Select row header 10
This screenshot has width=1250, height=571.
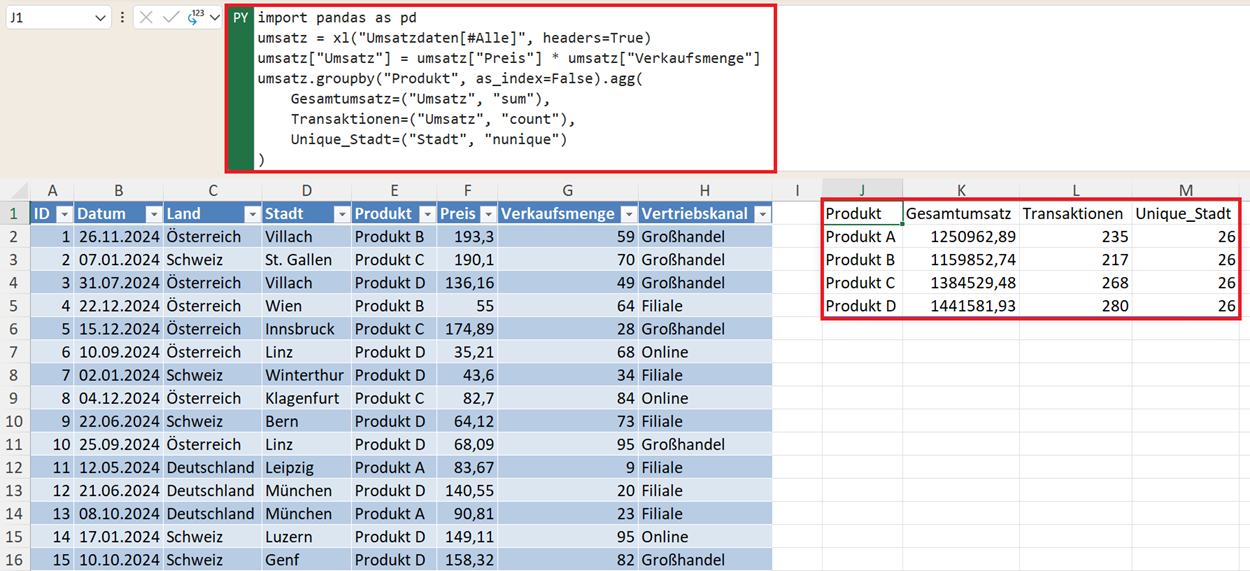click(x=15, y=444)
